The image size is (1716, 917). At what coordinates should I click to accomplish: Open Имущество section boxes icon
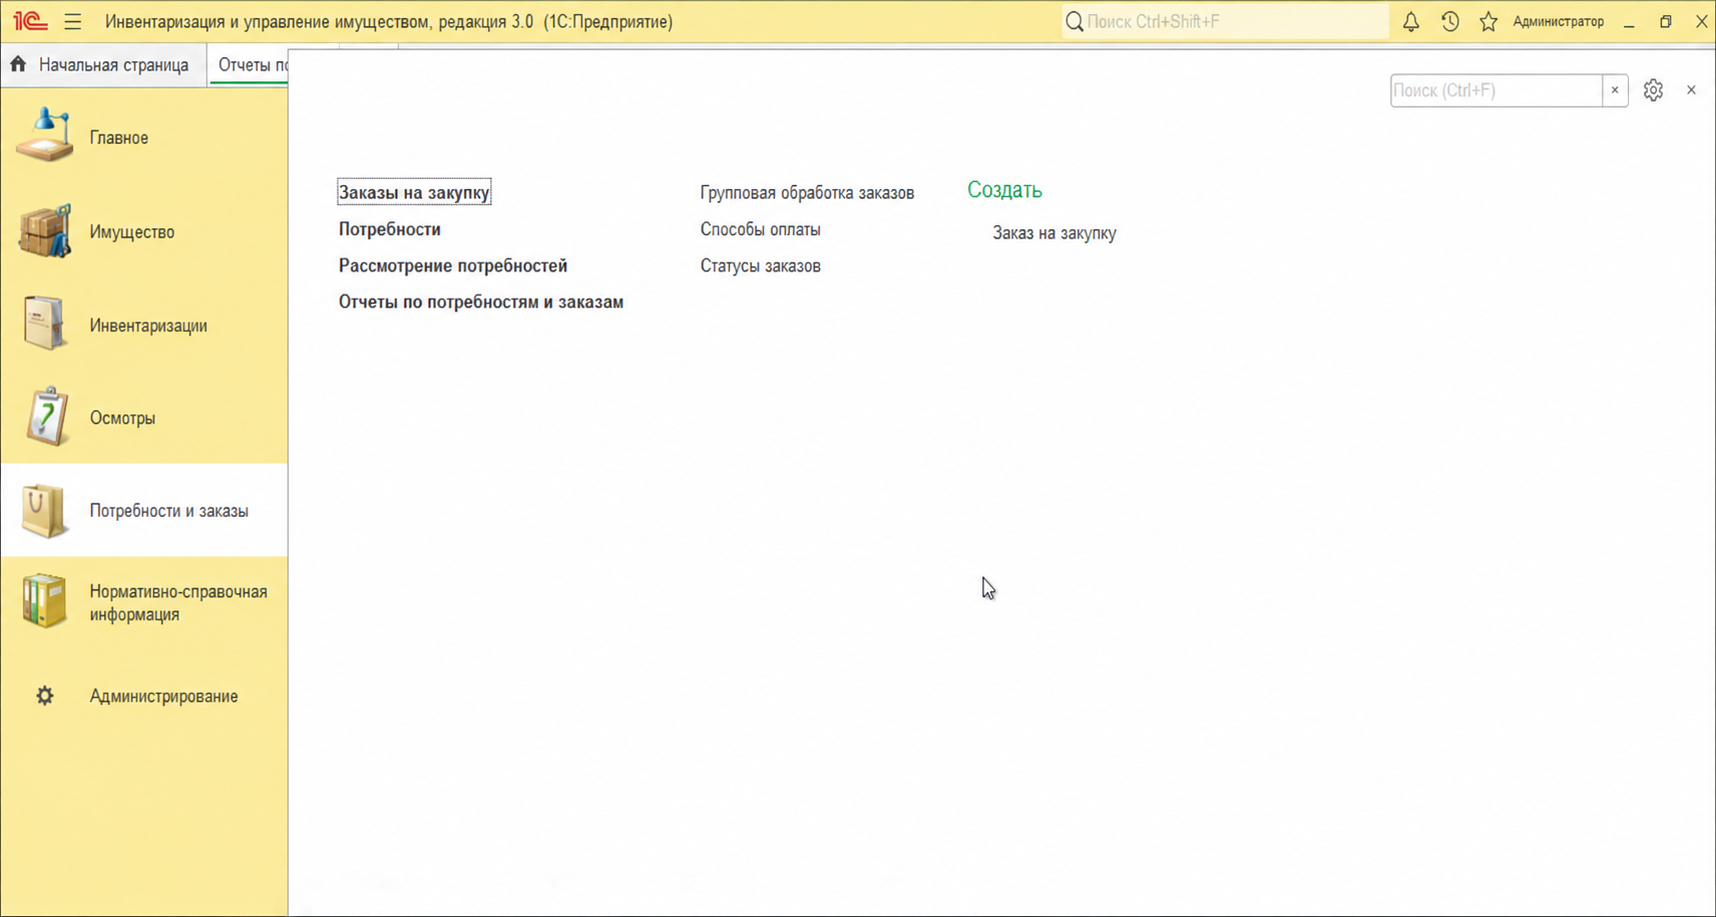point(45,231)
